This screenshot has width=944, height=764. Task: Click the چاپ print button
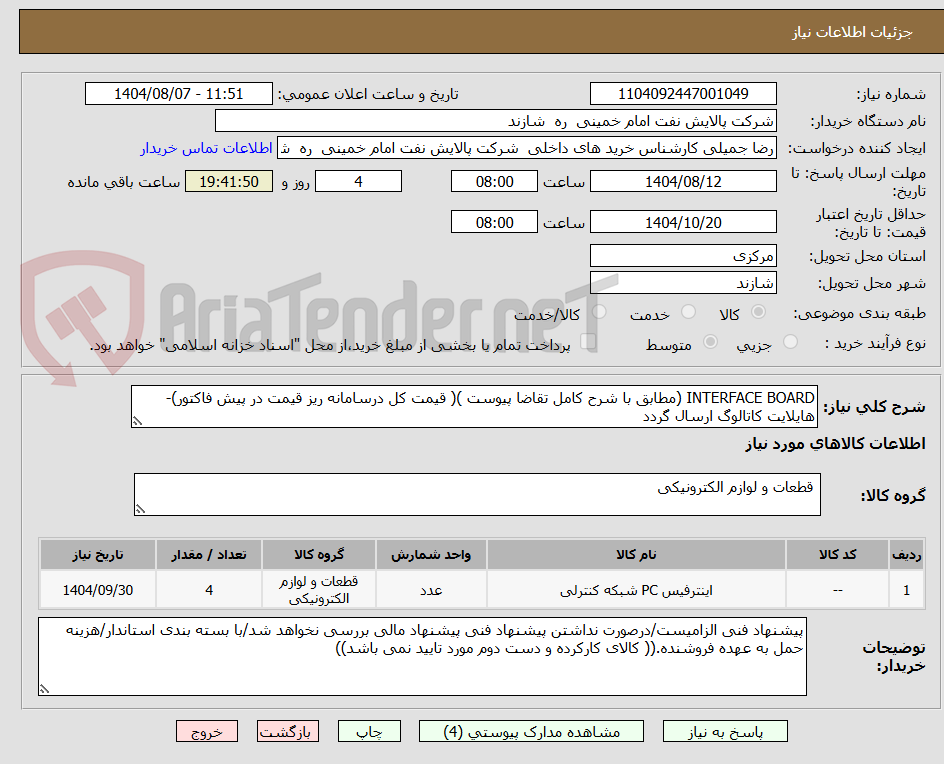tap(369, 731)
